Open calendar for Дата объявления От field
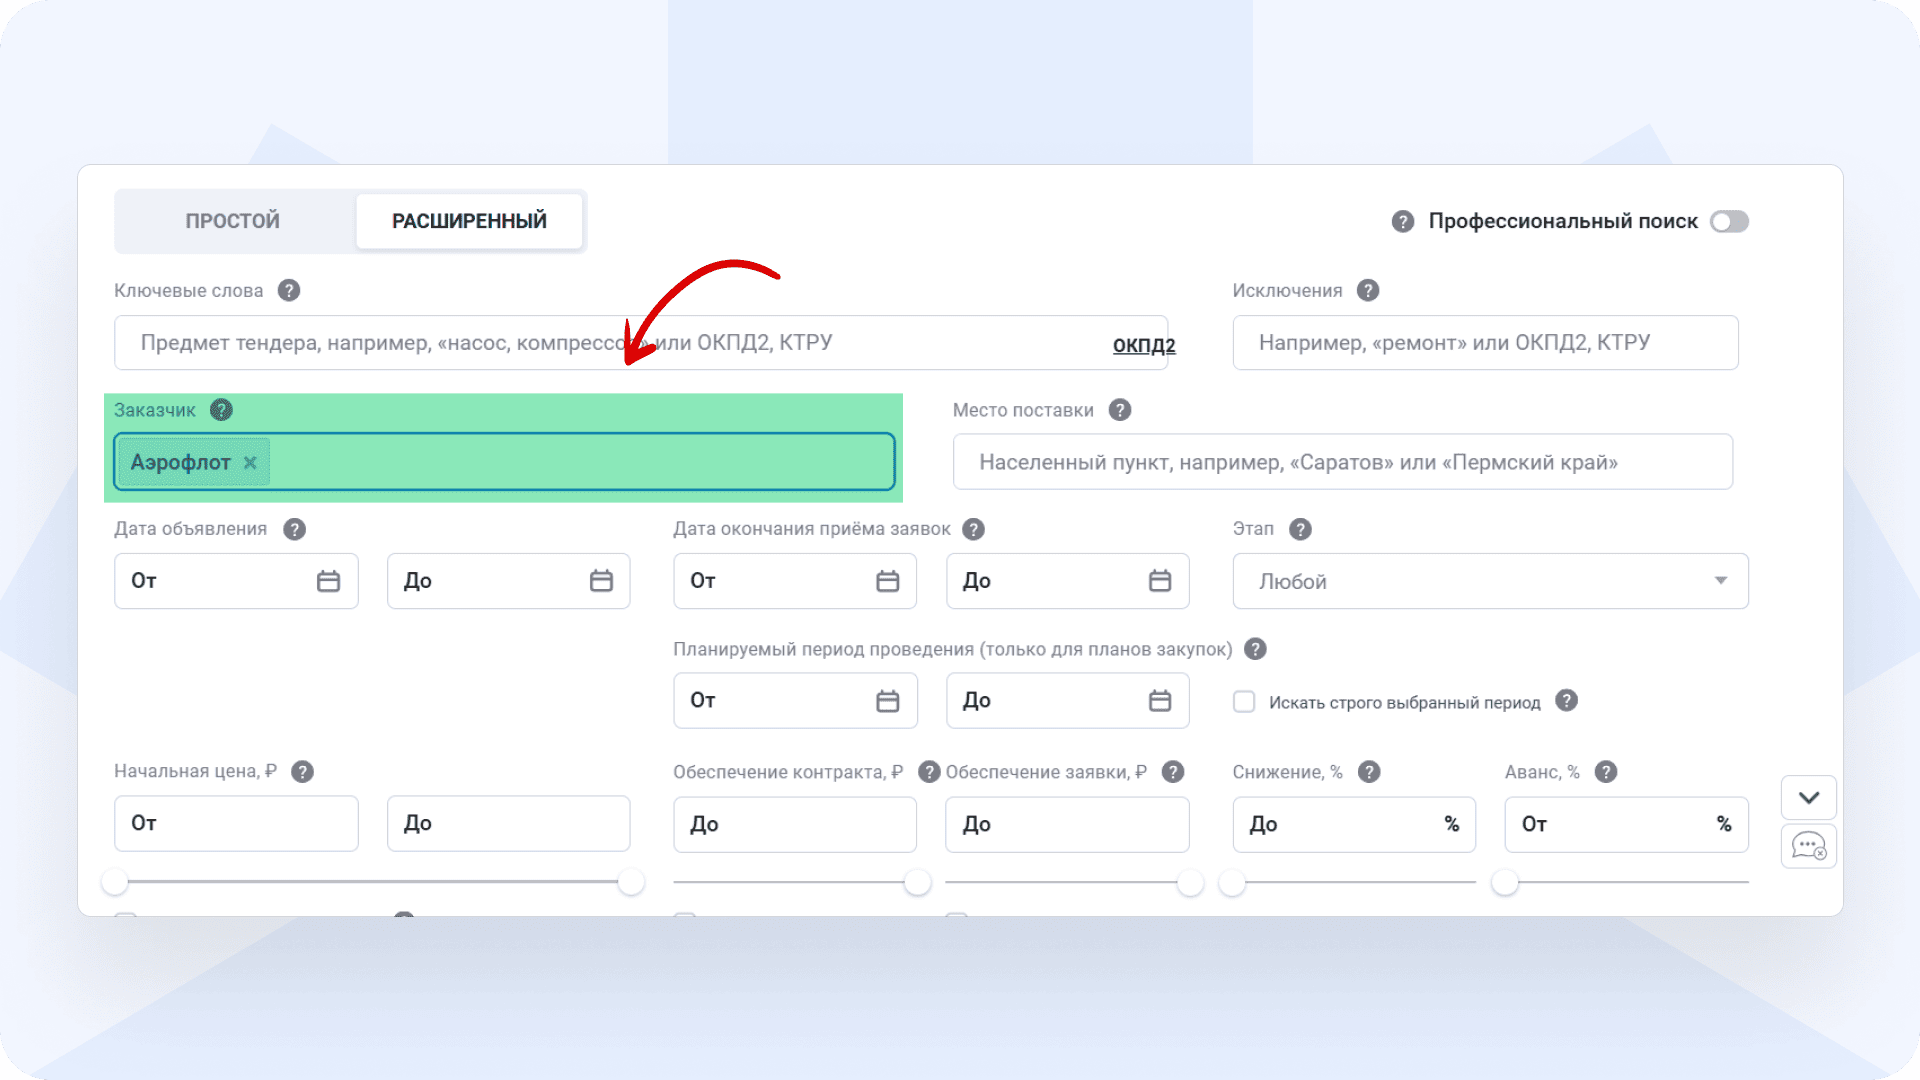1920x1080 pixels. [328, 581]
